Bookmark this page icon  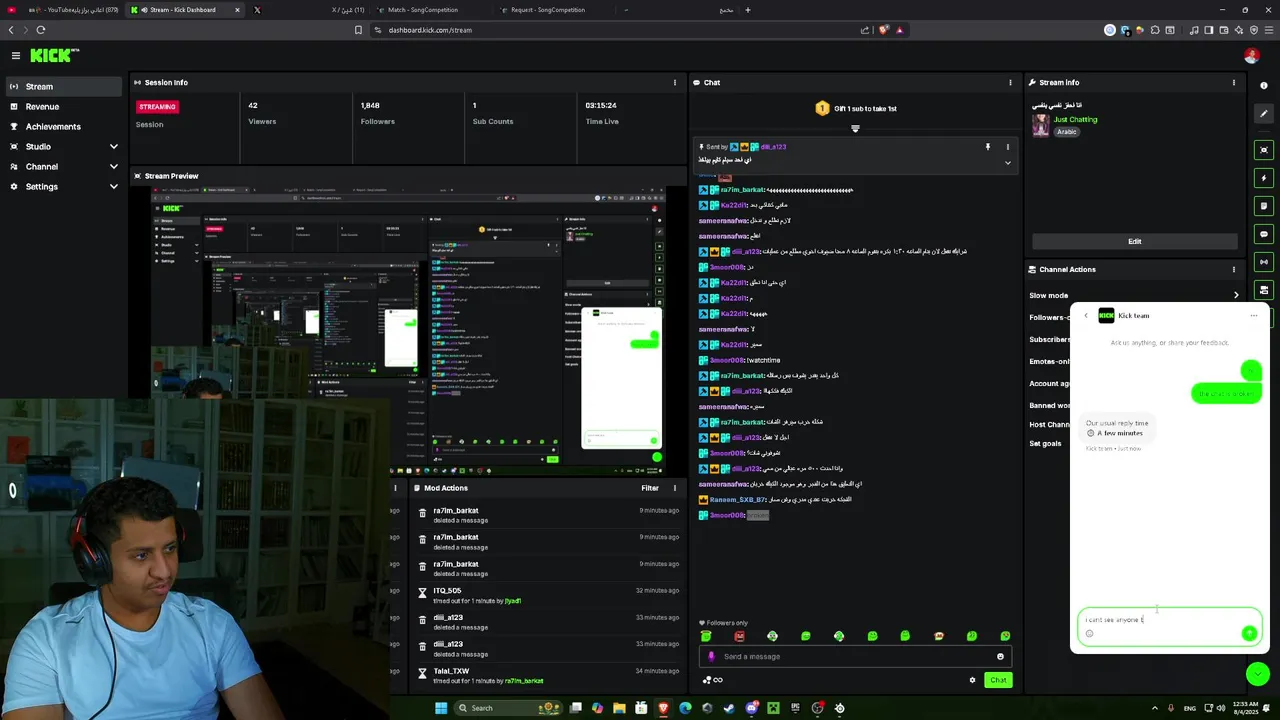[x=358, y=30]
